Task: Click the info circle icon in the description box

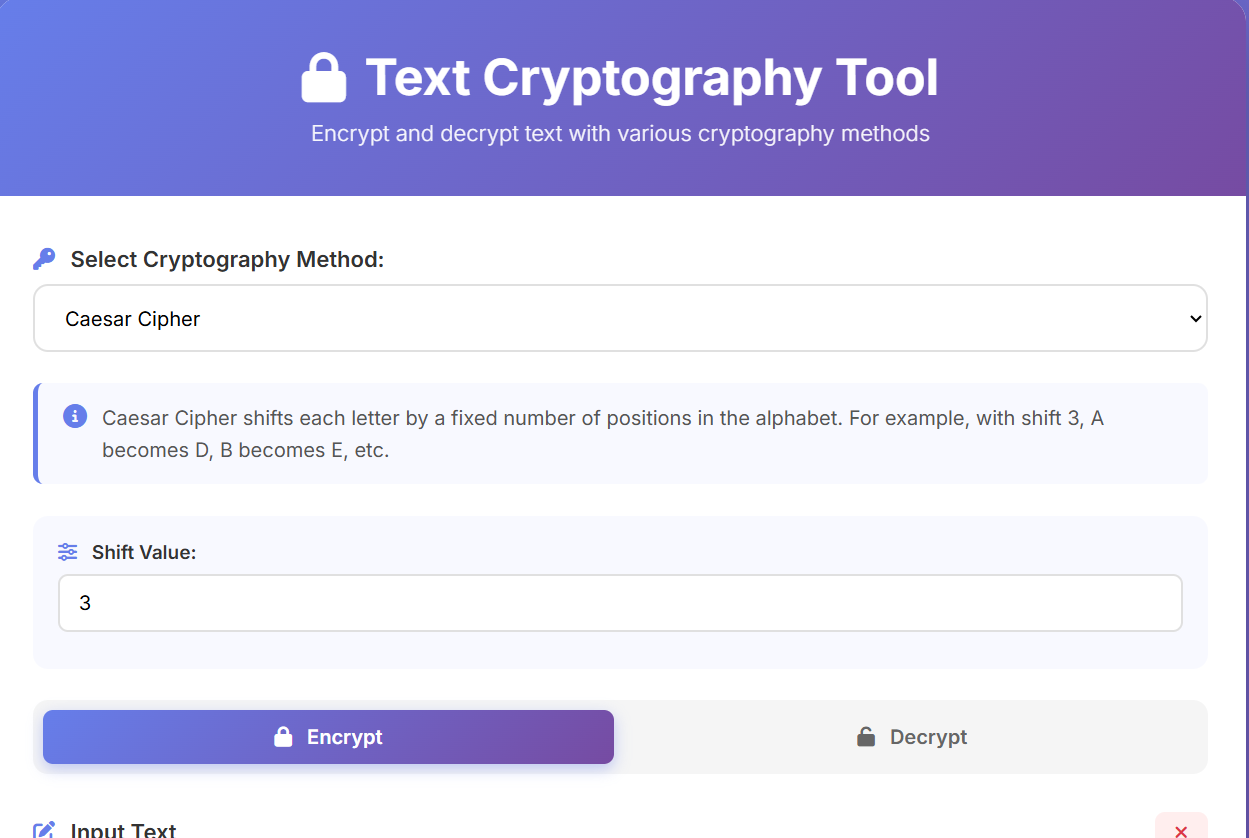Action: [x=74, y=416]
